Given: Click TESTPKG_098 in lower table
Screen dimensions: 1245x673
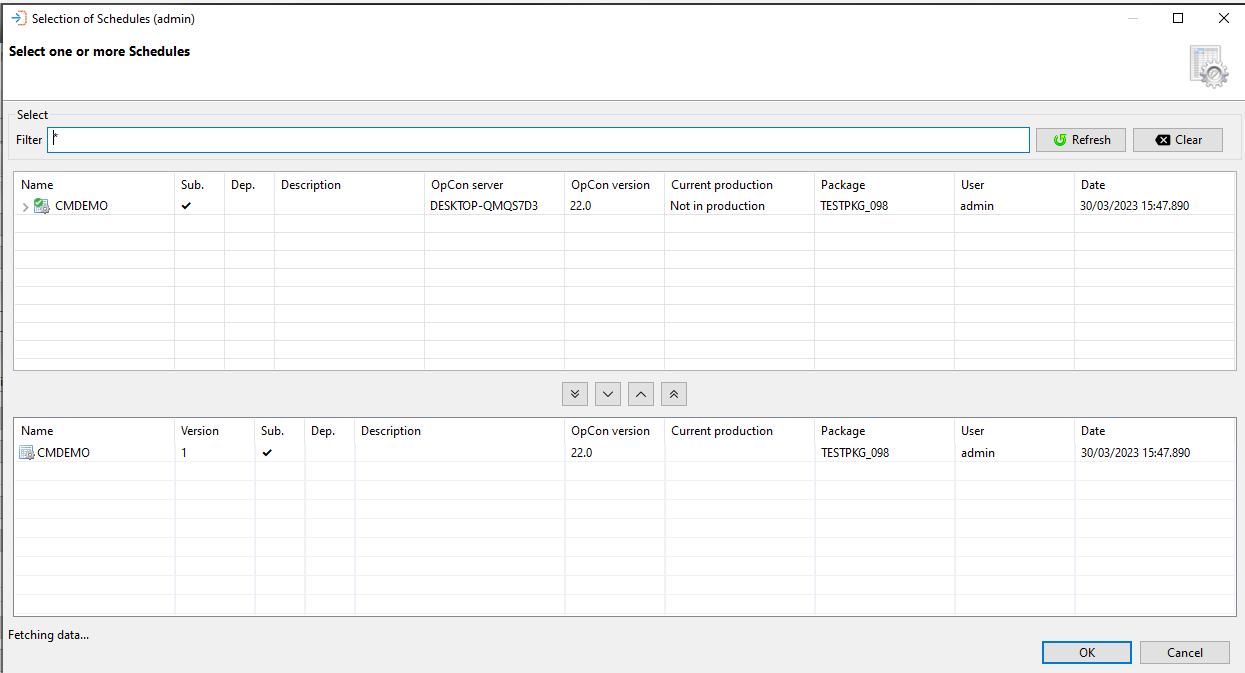Looking at the screenshot, I should tap(854, 453).
